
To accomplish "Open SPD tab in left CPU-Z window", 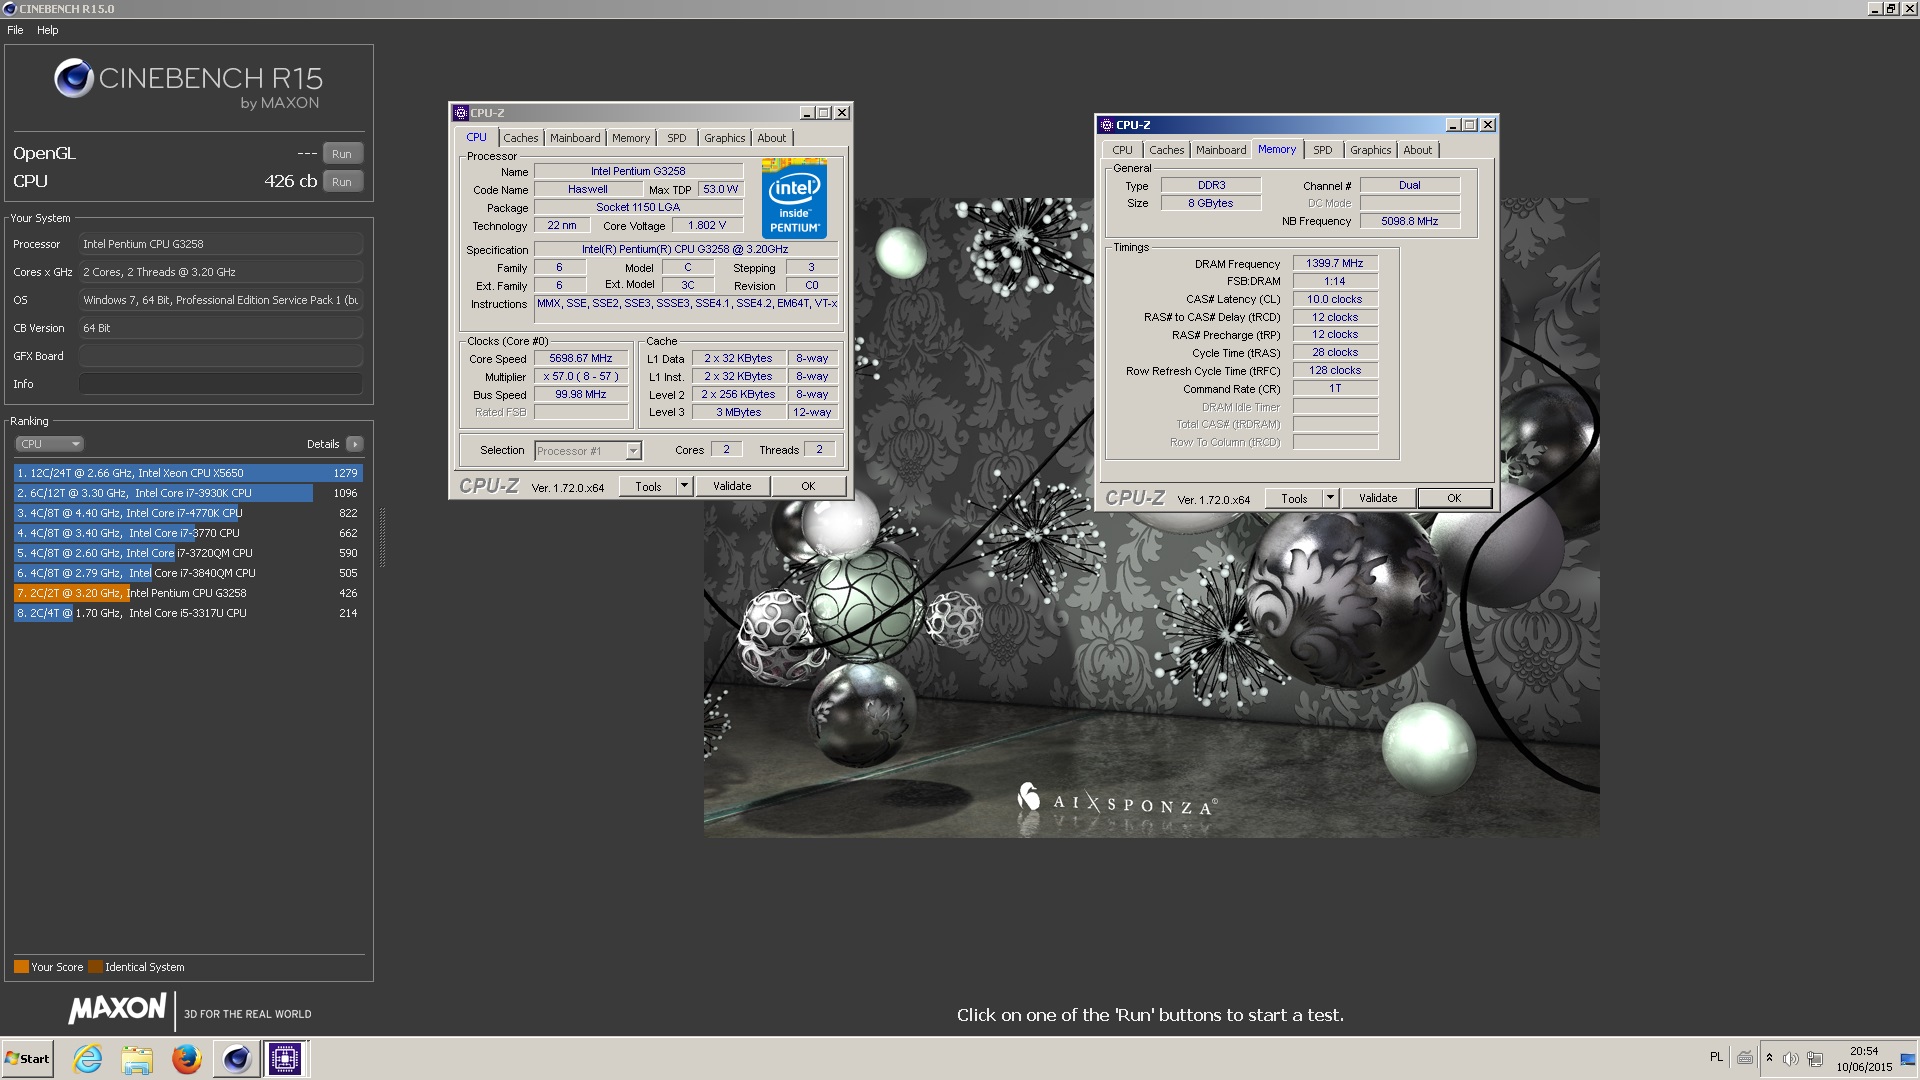I will pos(677,138).
